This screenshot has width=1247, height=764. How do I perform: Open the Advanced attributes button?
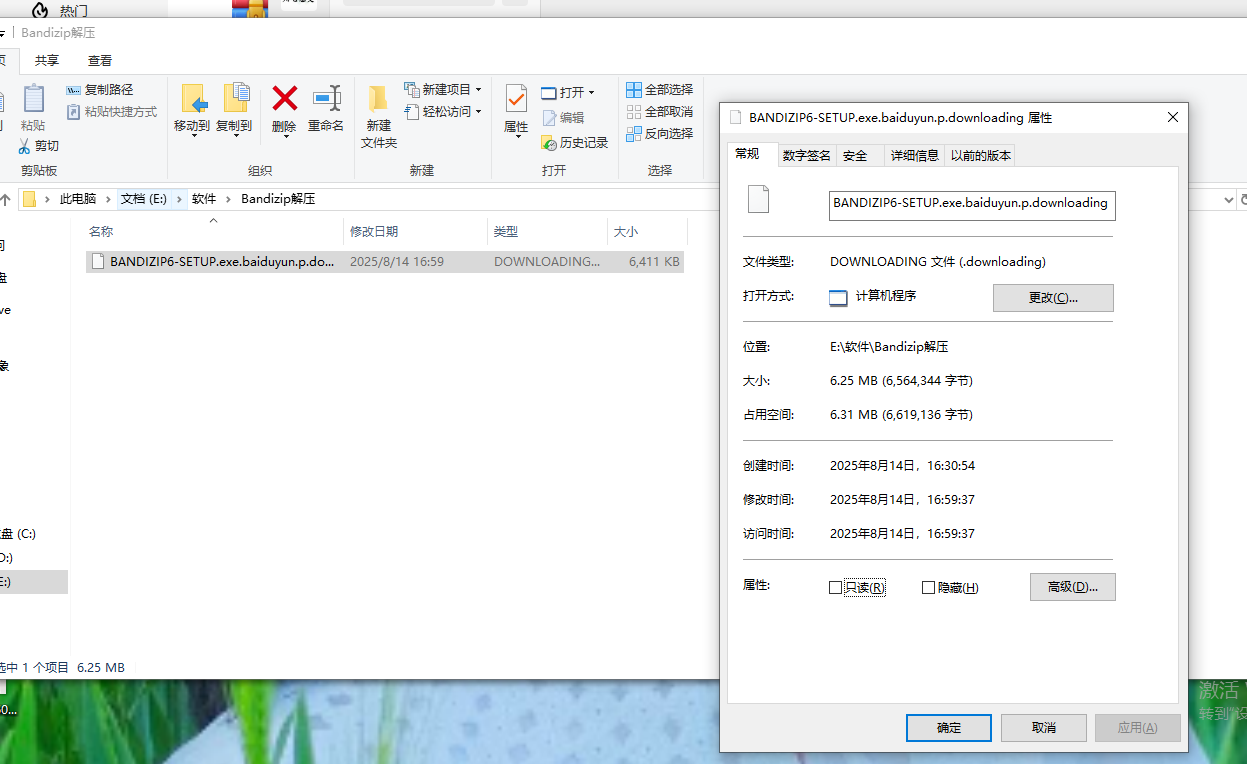pyautogui.click(x=1072, y=587)
